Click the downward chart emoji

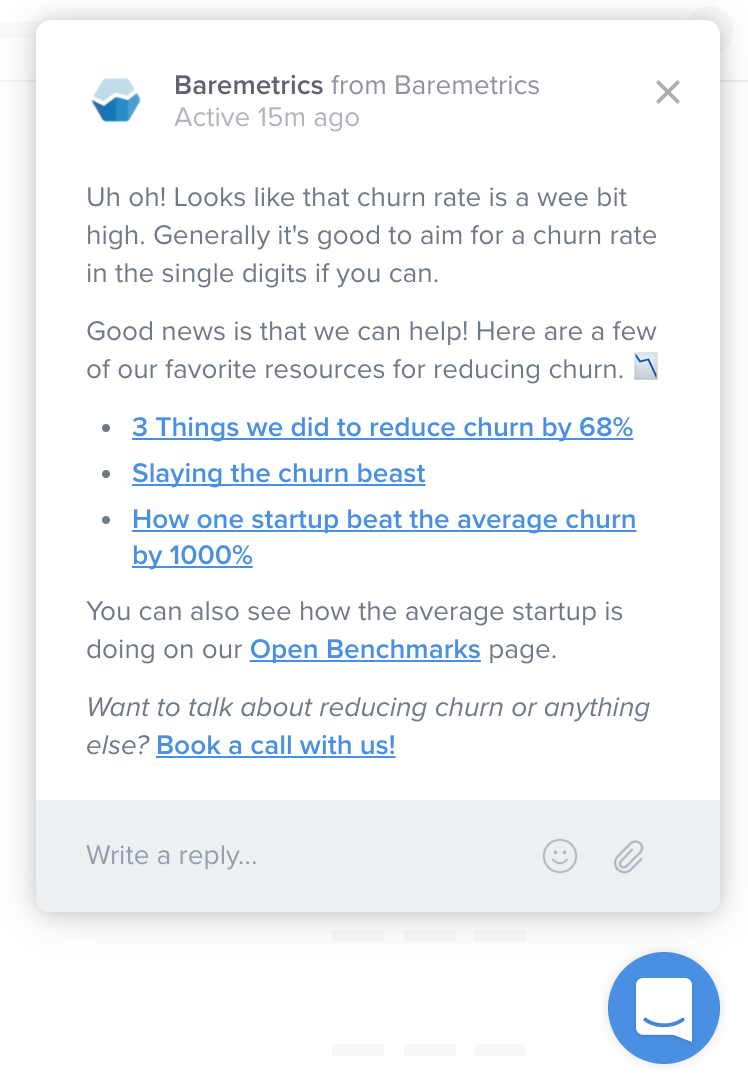646,367
